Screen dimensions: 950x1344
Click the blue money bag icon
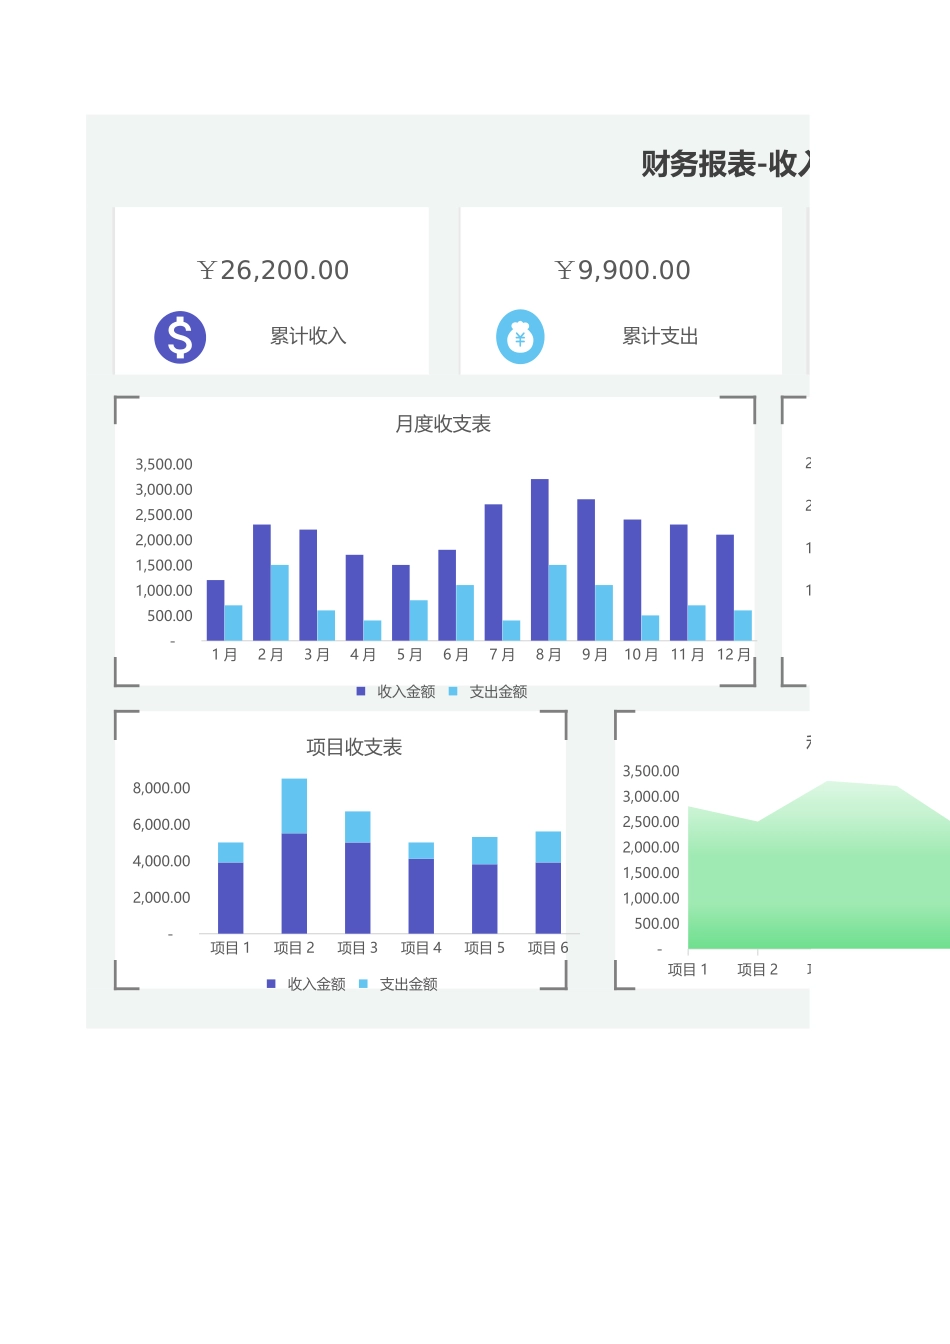coord(520,337)
